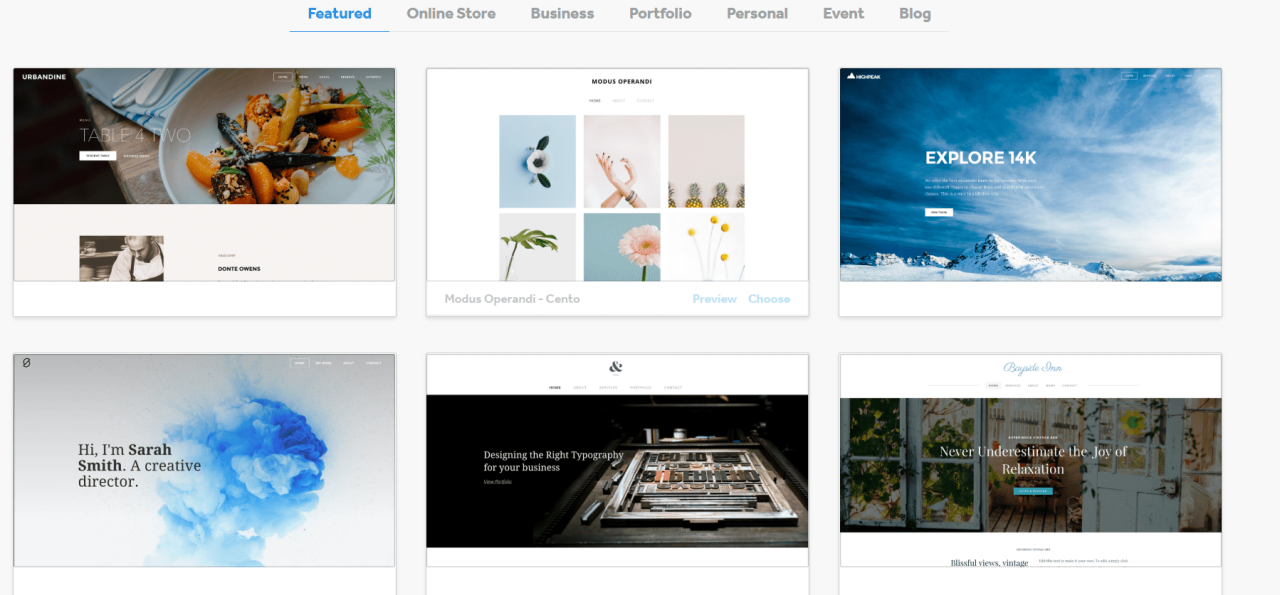
Task: Click the Modus Operandi - Cento theme name
Action: tap(511, 298)
